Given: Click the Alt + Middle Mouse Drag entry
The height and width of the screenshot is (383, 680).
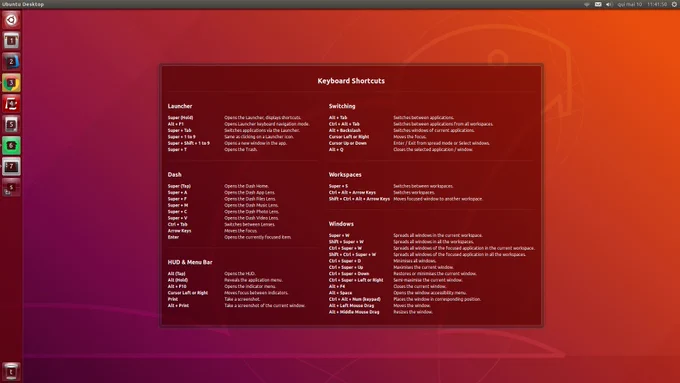Looking at the screenshot, I should coord(354,312).
